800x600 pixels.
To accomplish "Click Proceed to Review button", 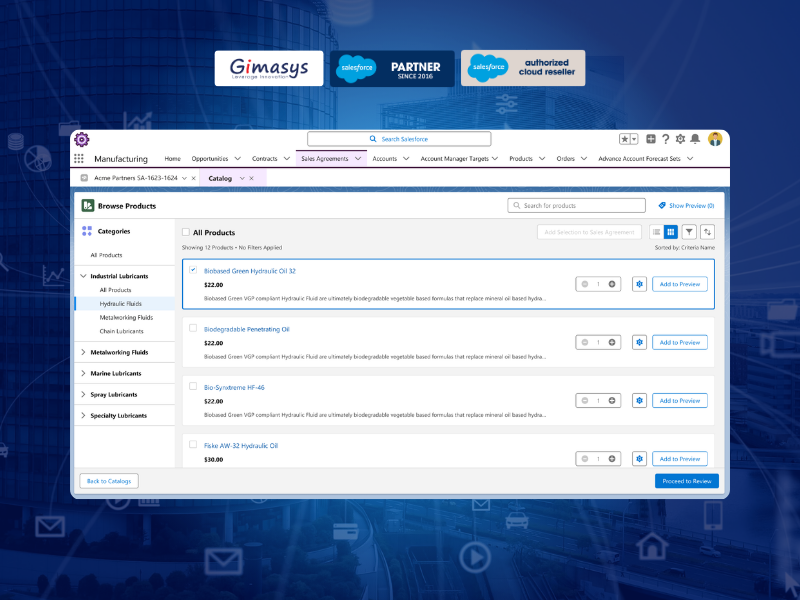I will pyautogui.click(x=687, y=481).
